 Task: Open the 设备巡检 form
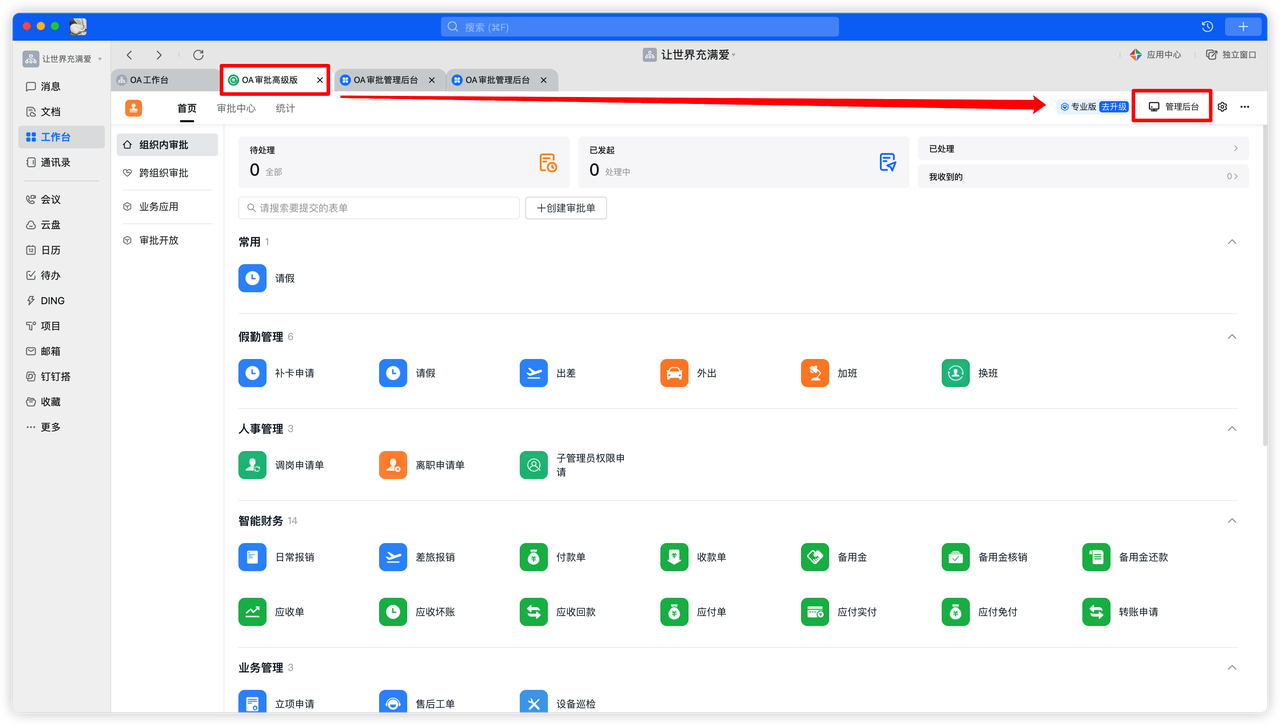coord(534,702)
